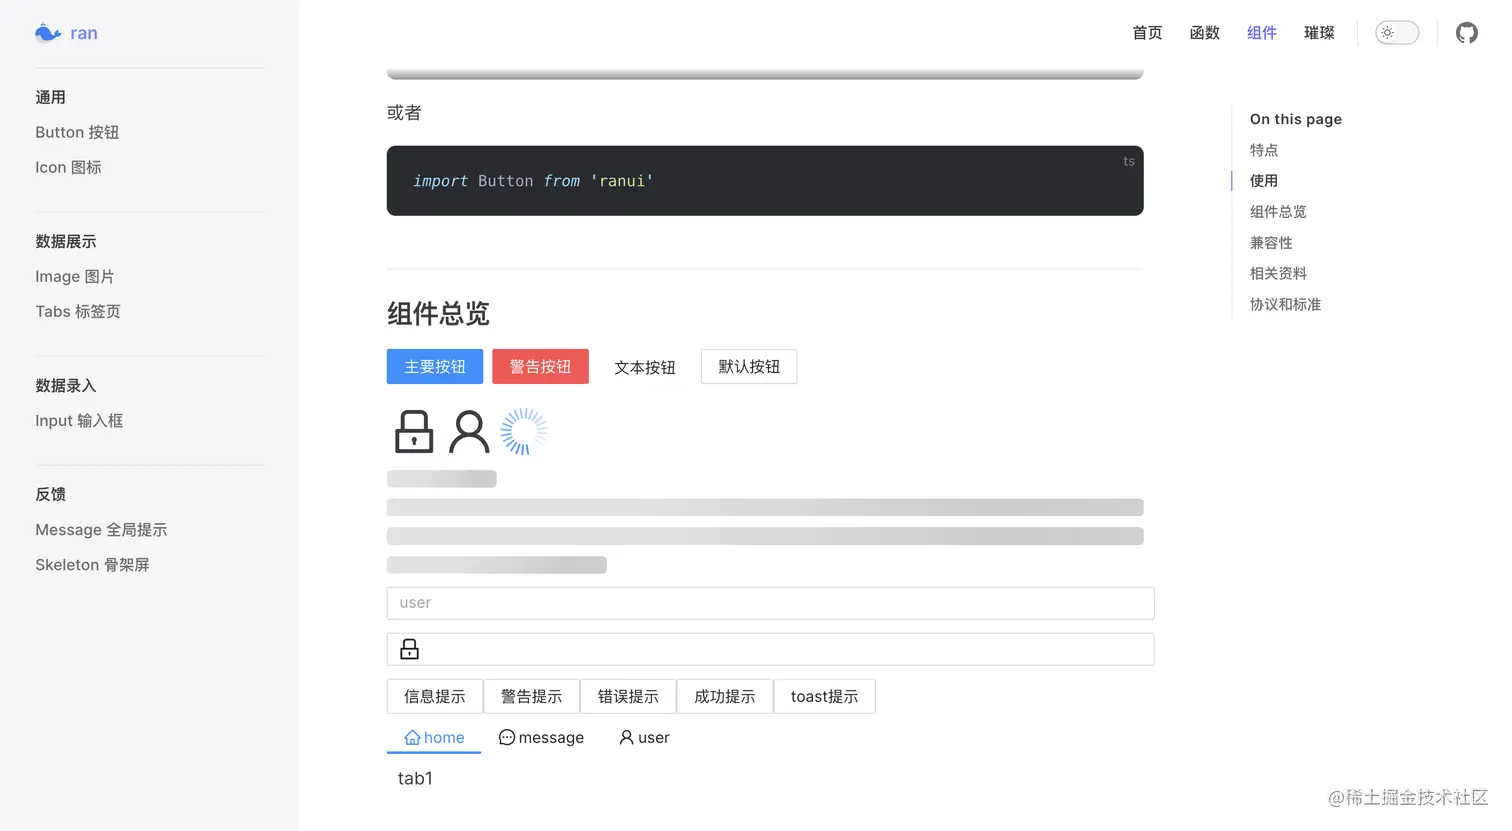Trigger the 成功提示 message button
This screenshot has width=1512, height=831.
tap(725, 696)
